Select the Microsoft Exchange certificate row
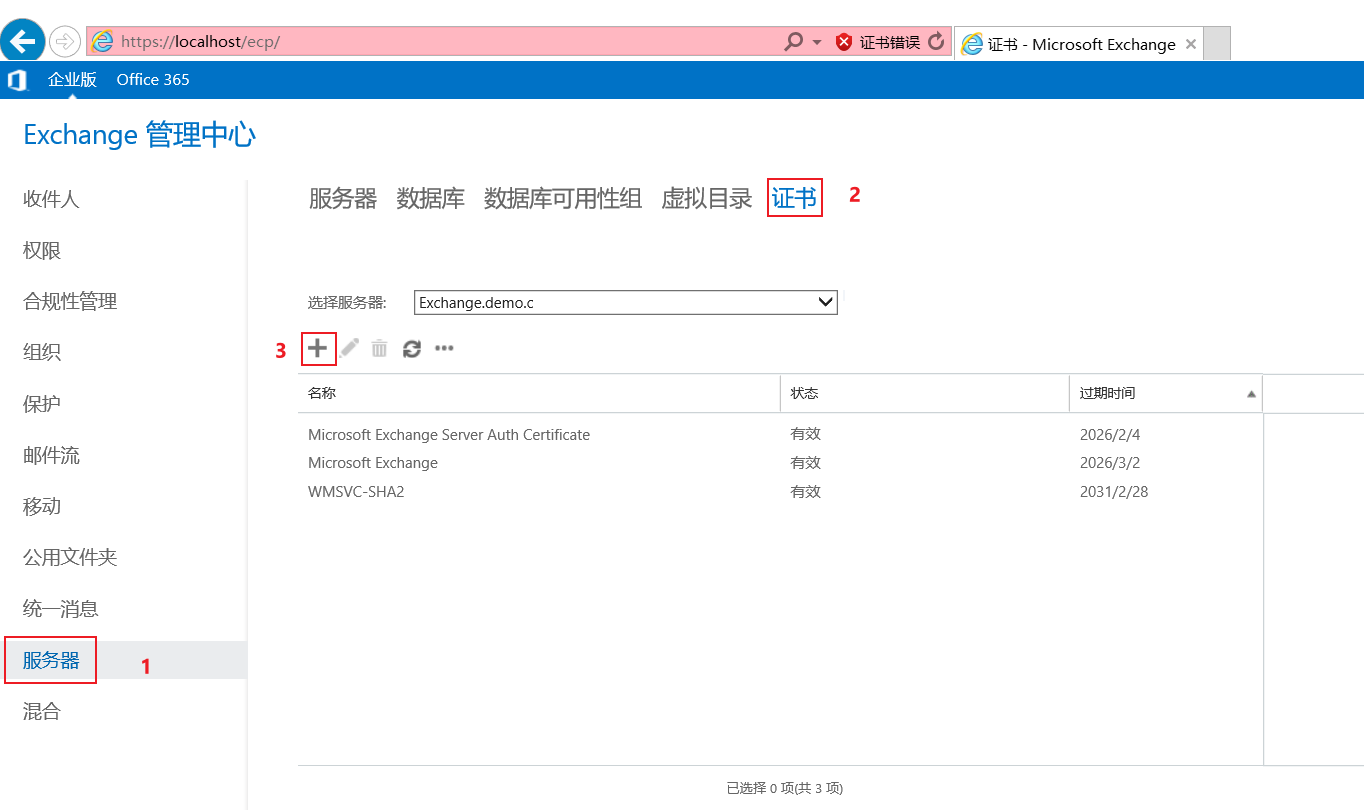 point(780,463)
